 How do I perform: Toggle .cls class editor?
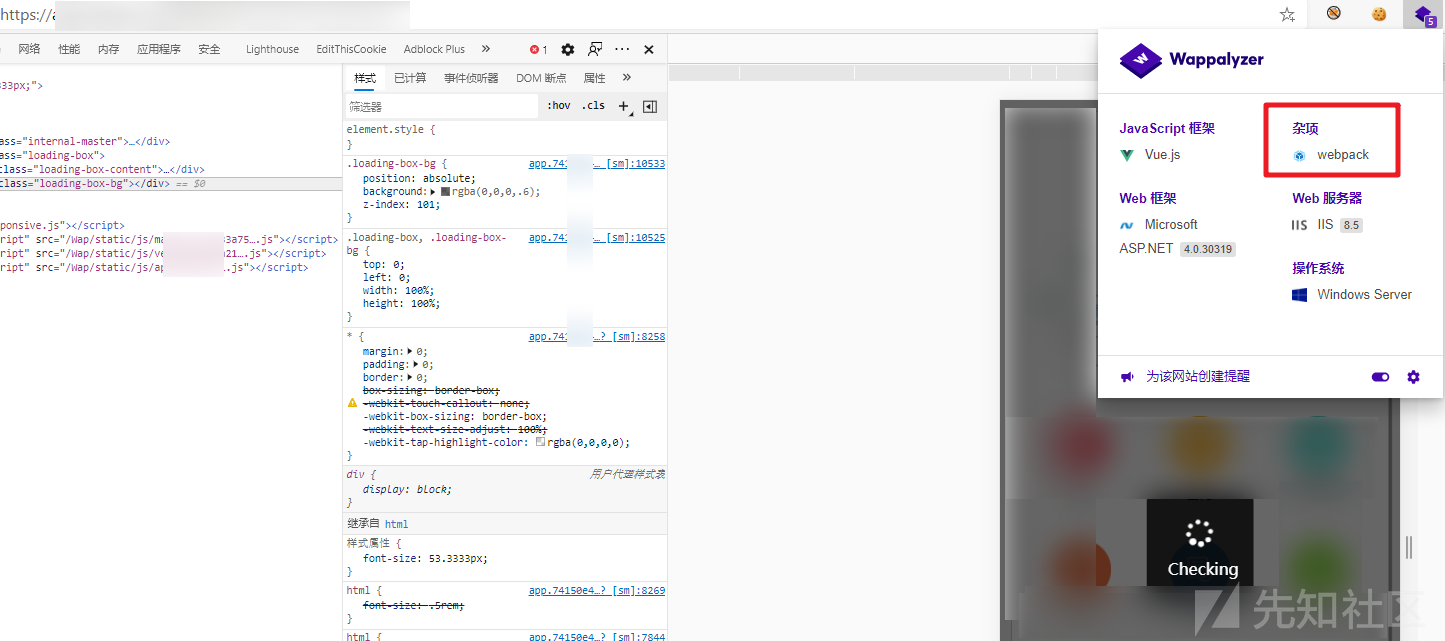pyautogui.click(x=594, y=106)
